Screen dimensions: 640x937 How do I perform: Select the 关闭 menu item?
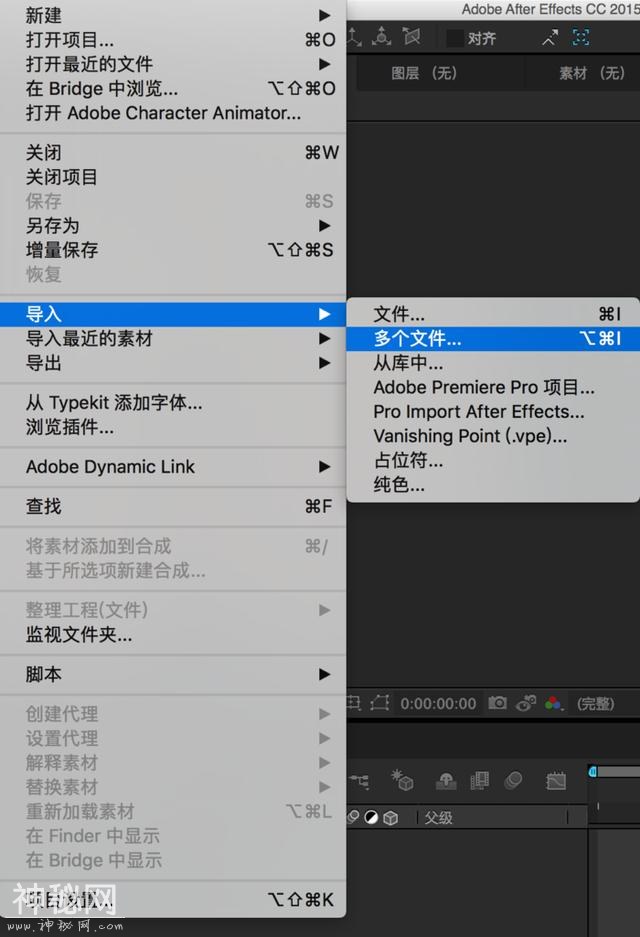(x=173, y=152)
